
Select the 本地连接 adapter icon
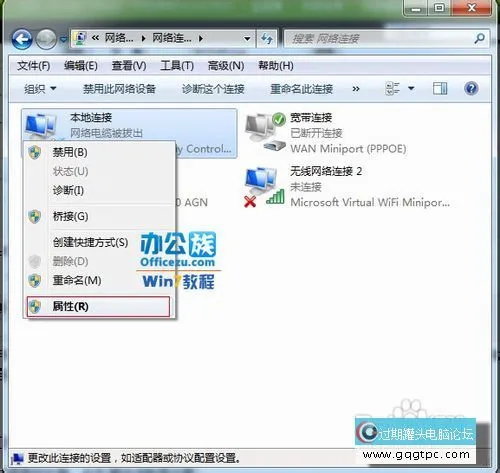coord(41,127)
